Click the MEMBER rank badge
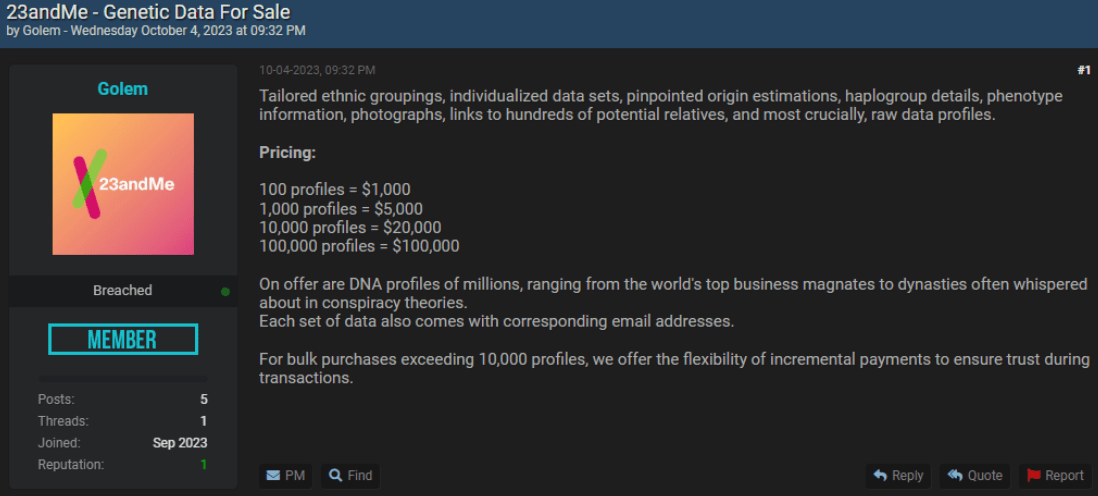The height and width of the screenshot is (496, 1098). [123, 339]
